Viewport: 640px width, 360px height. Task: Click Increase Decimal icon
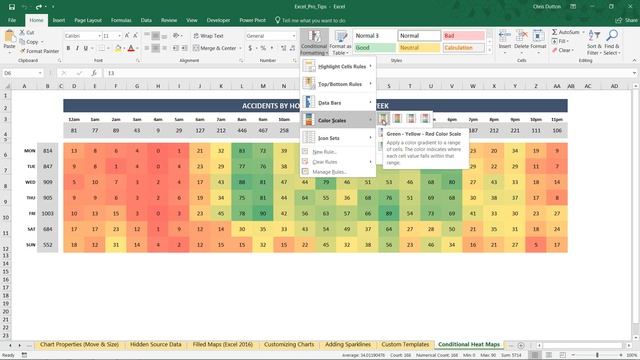[x=284, y=48]
